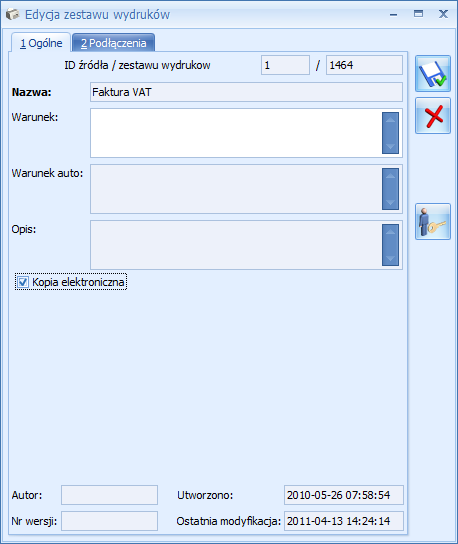Click Warunek auto scrollbar down arrow
458x544 pixels.
pyautogui.click(x=390, y=203)
